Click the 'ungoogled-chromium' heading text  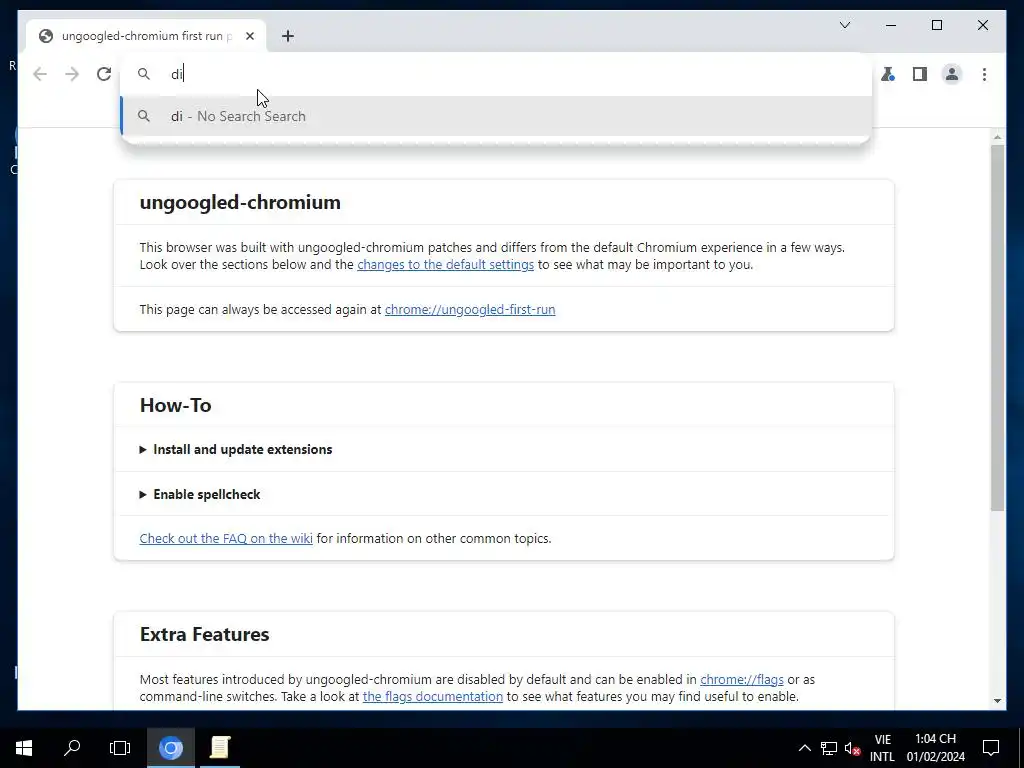click(240, 202)
